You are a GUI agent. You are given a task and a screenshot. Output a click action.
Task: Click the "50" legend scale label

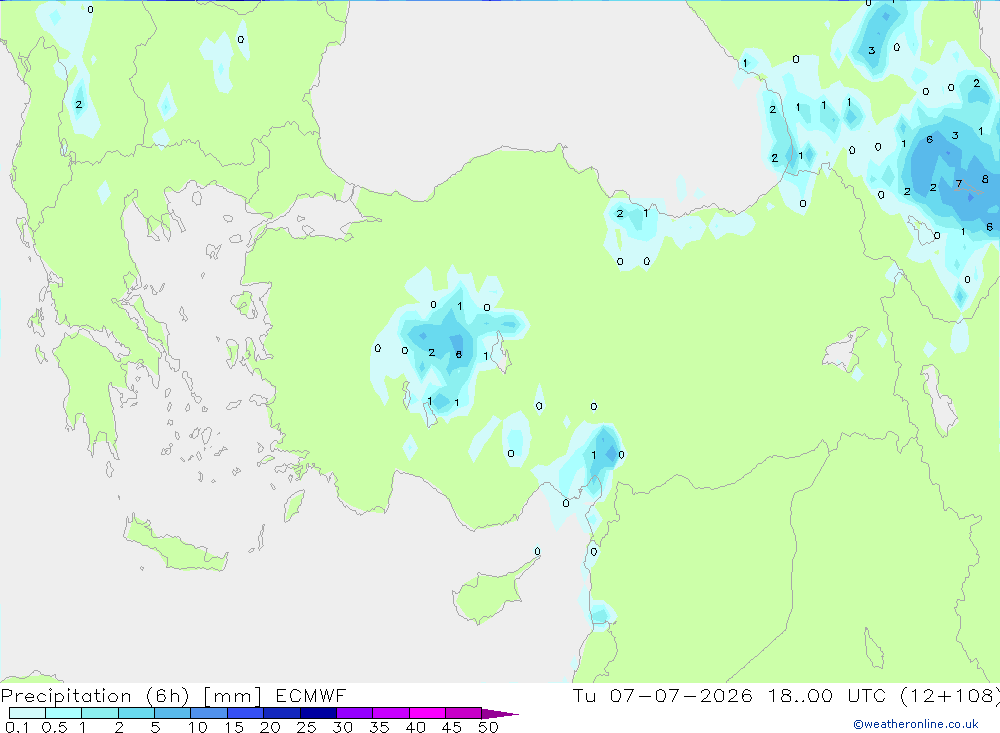tap(489, 727)
